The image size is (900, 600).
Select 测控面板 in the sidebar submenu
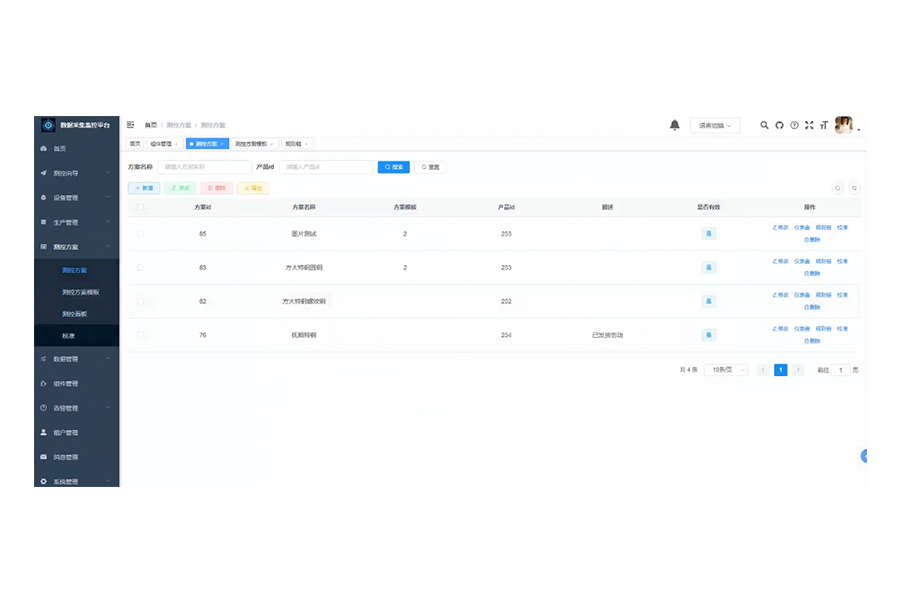pyautogui.click(x=74, y=314)
